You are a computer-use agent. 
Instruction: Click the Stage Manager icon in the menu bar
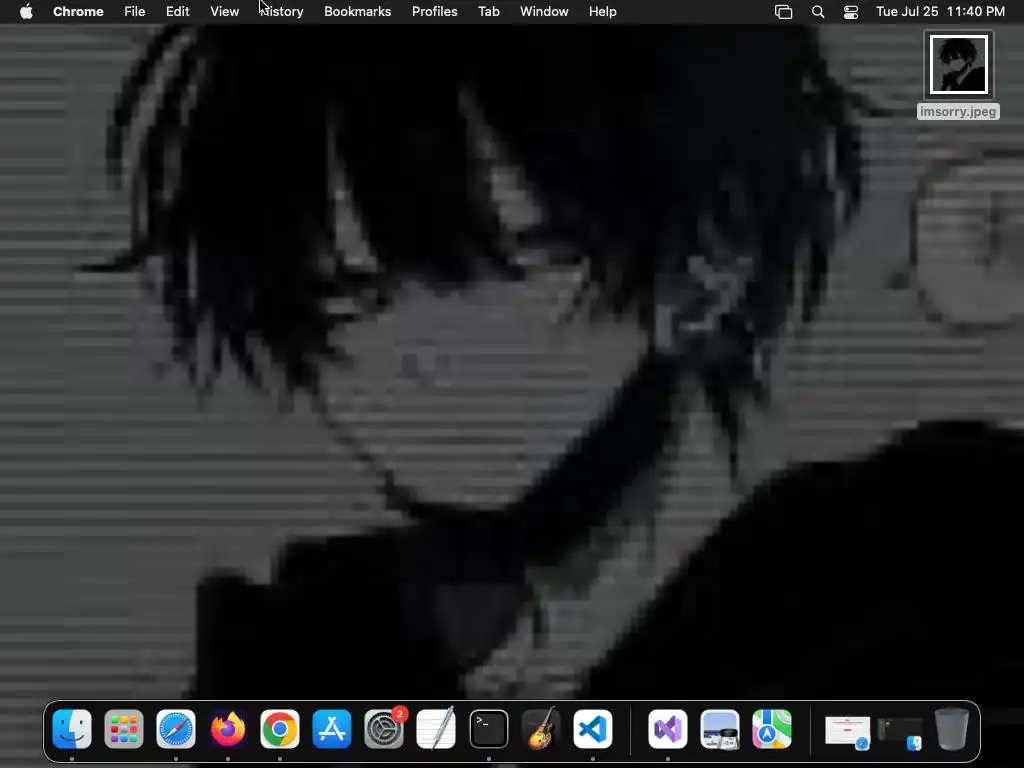[784, 12]
